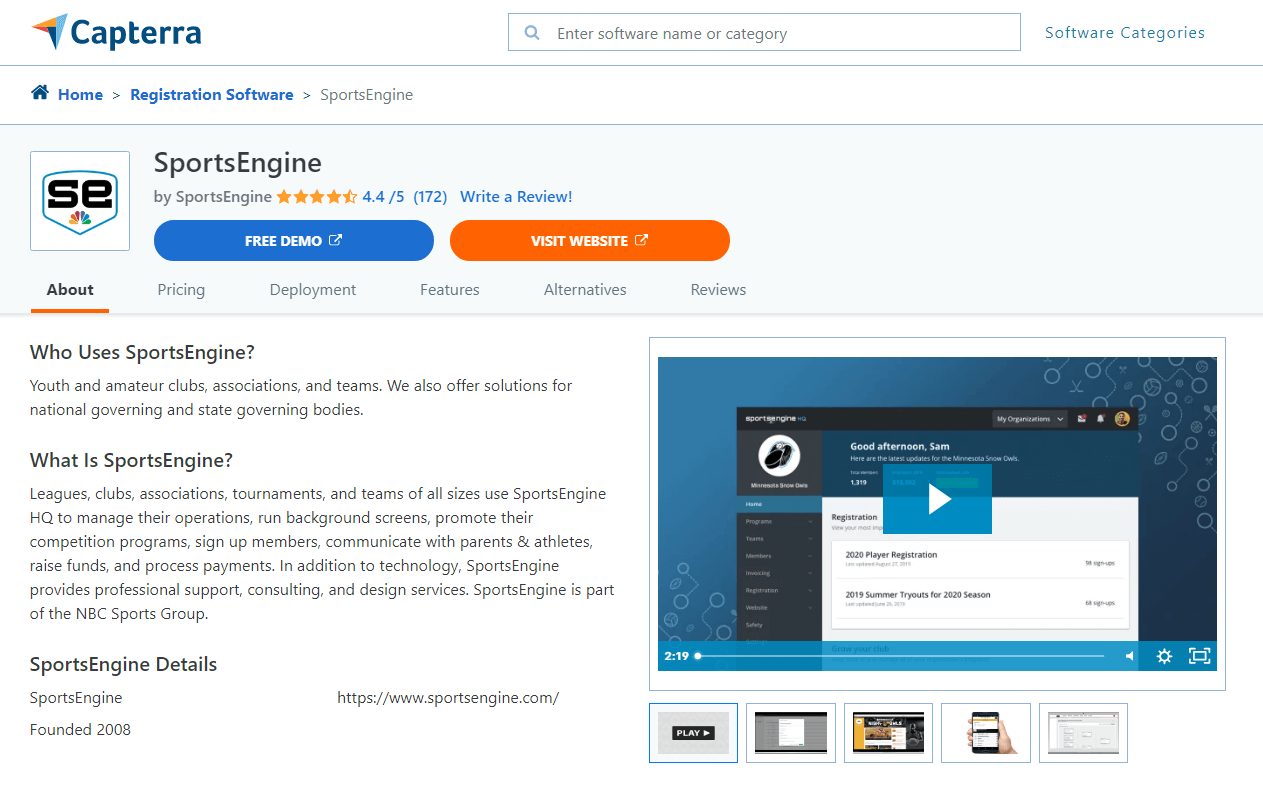Select the fifth screenshot thumbnail
The width and height of the screenshot is (1263, 803).
click(x=1083, y=733)
